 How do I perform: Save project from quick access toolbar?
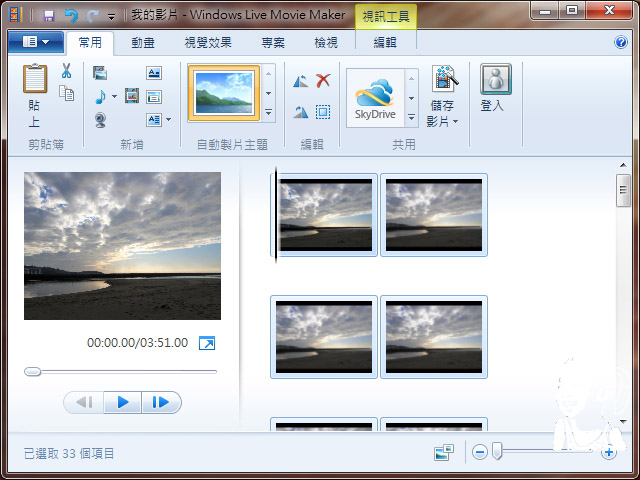(49, 16)
